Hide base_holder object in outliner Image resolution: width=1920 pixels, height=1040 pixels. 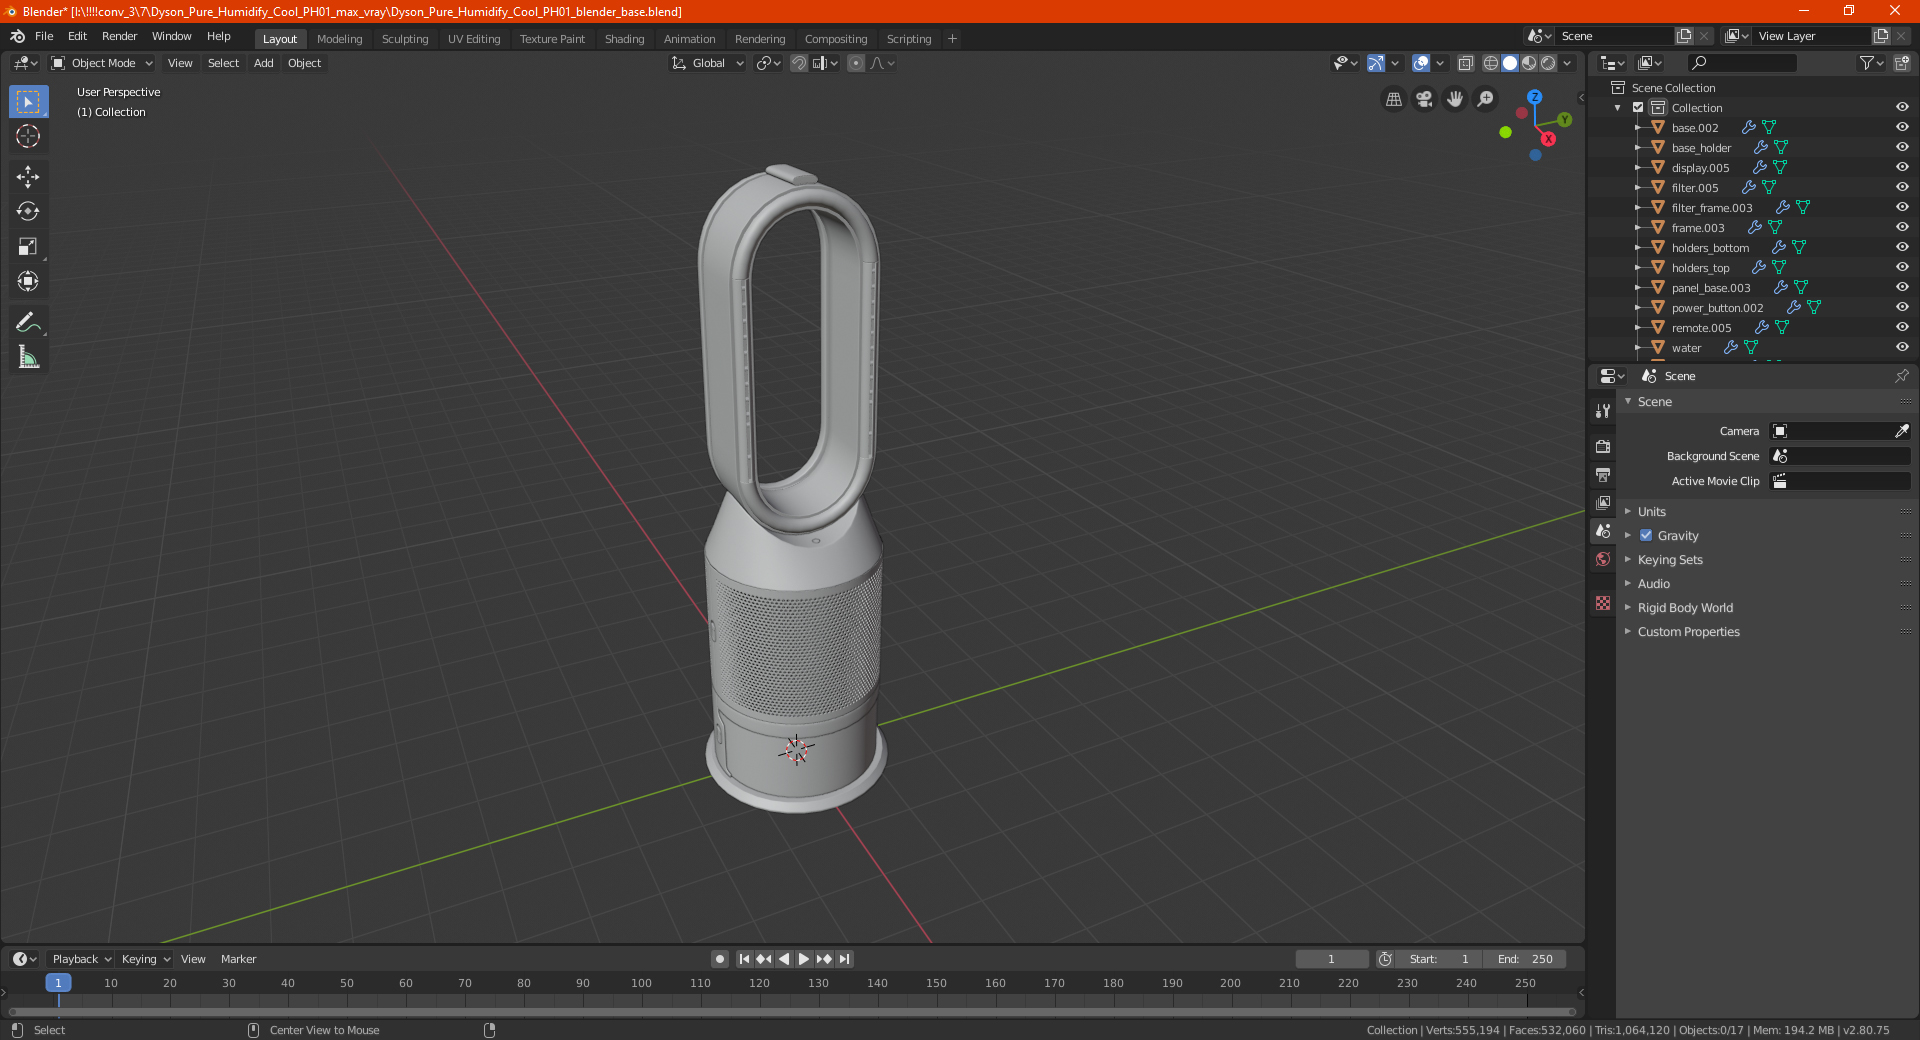[x=1902, y=147]
